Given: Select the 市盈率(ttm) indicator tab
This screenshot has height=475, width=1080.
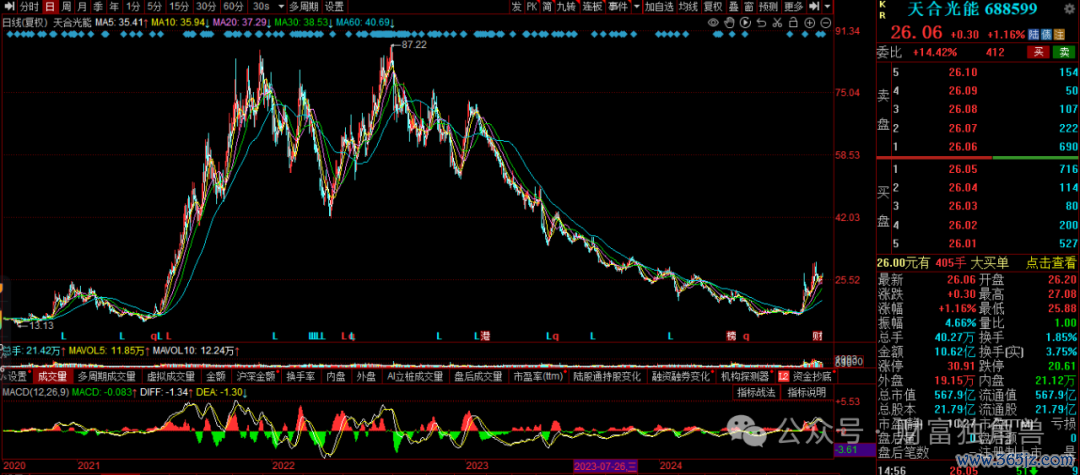Looking at the screenshot, I should 538,377.
